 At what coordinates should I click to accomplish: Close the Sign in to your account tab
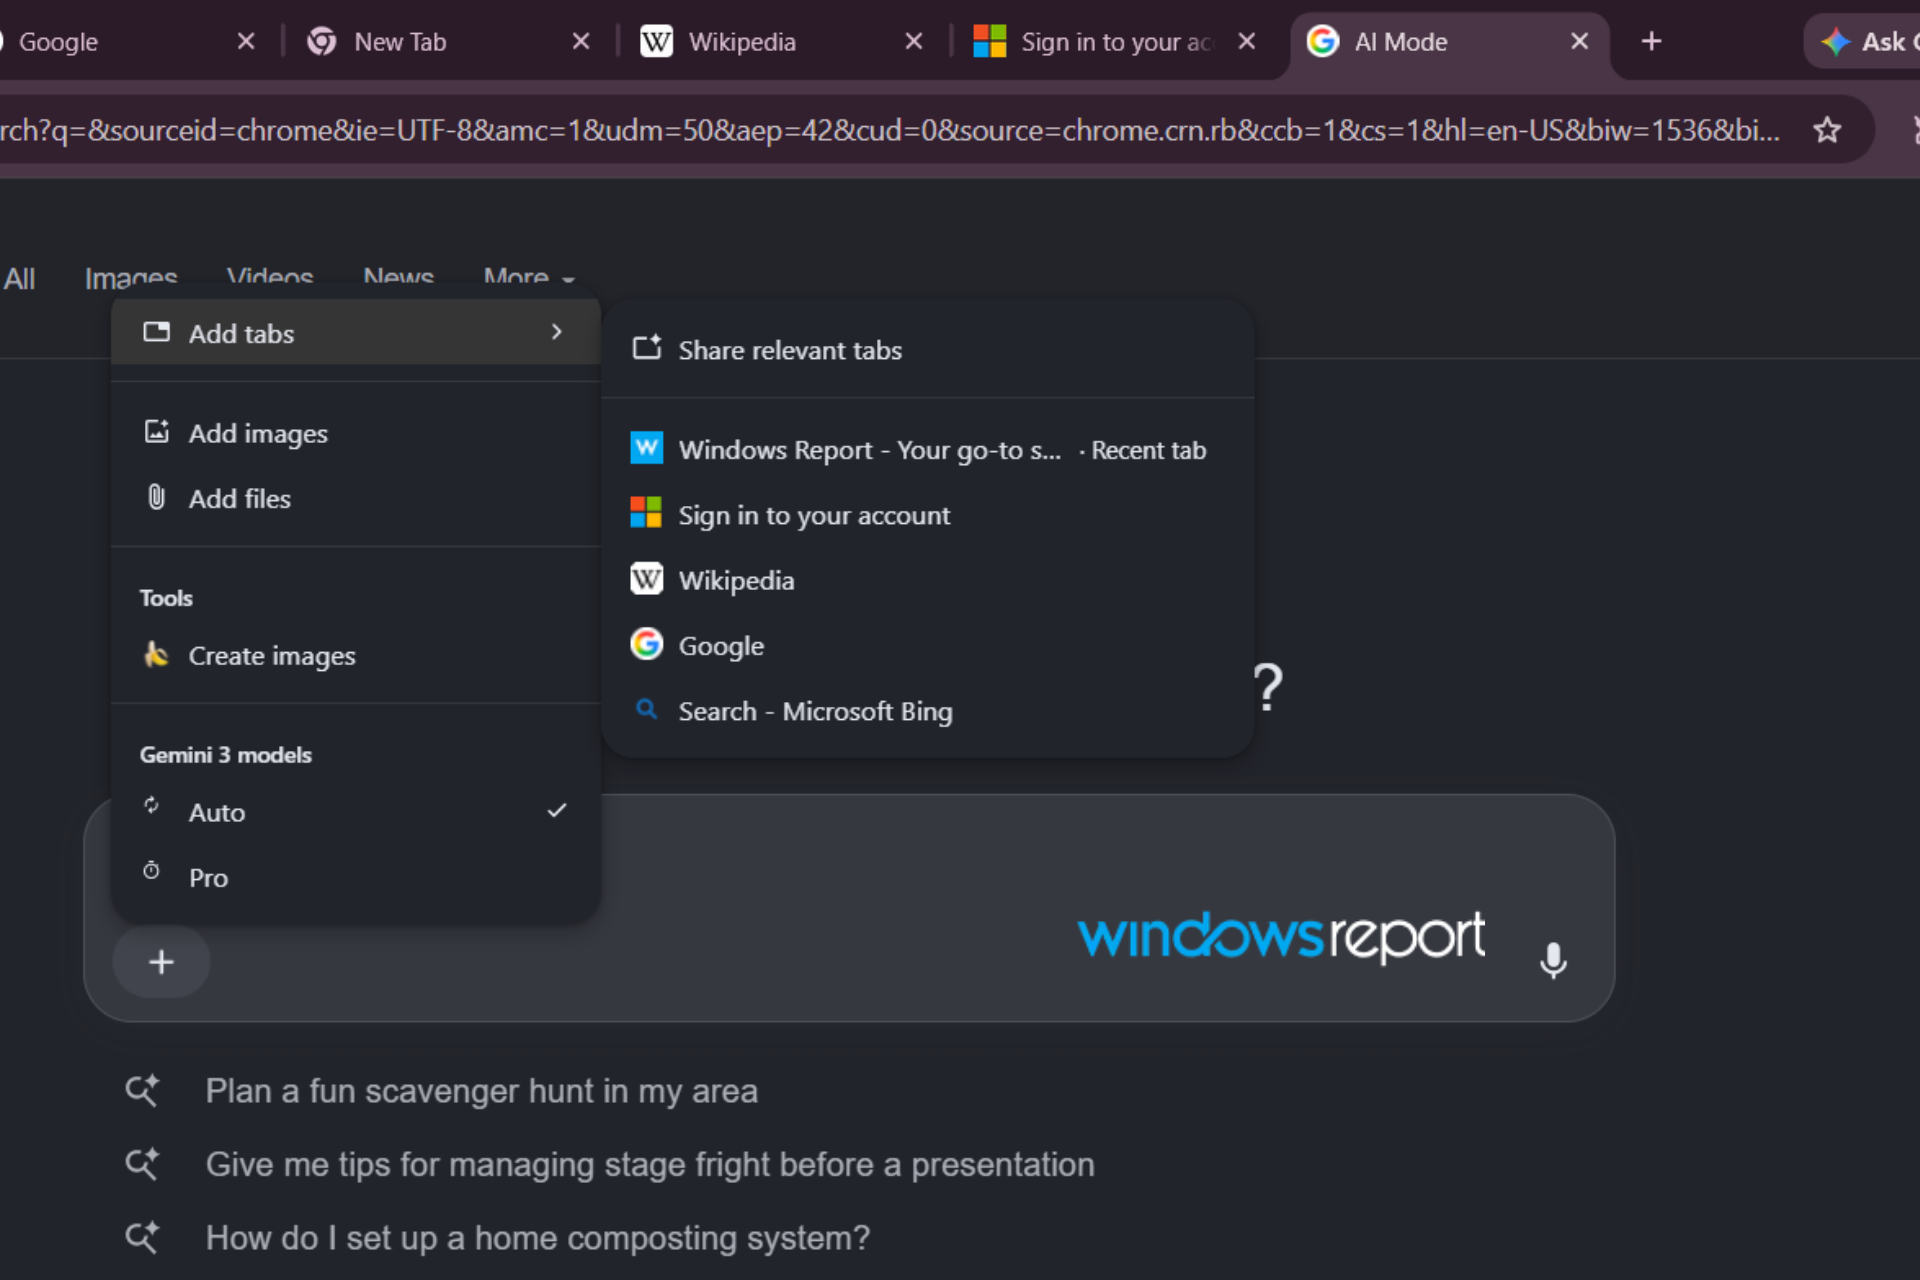1247,41
